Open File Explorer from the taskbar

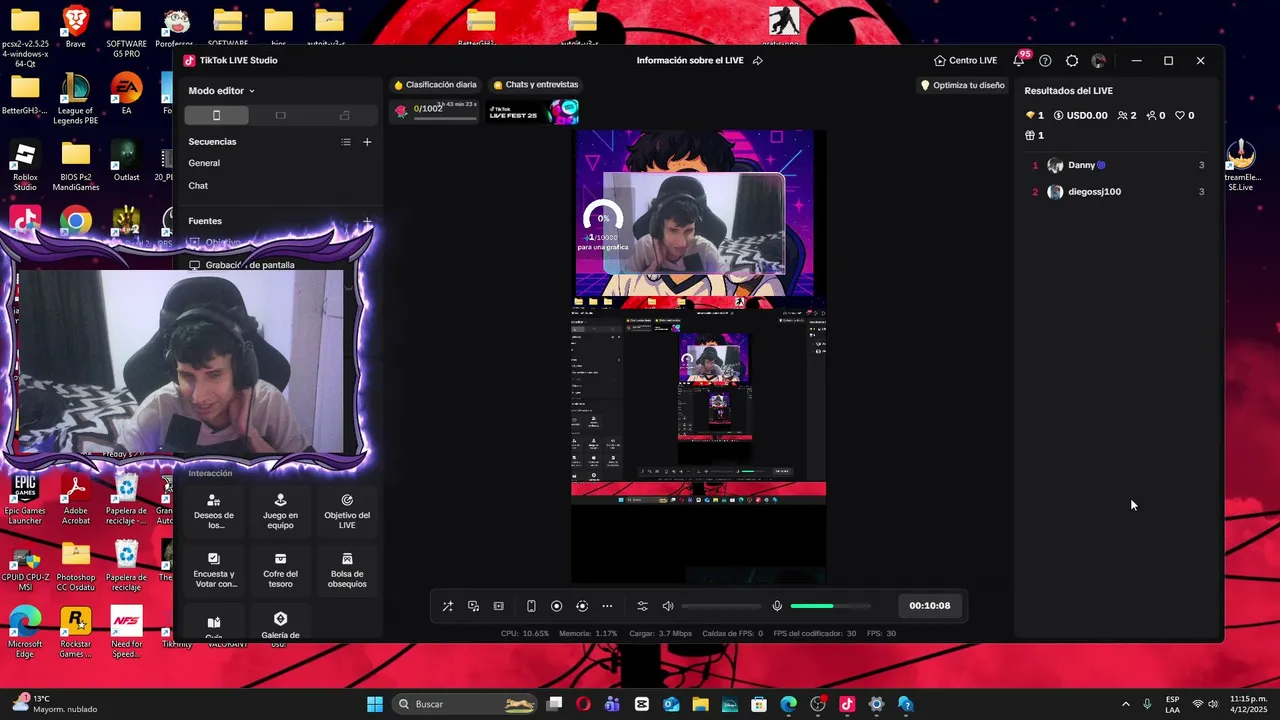(x=700, y=704)
